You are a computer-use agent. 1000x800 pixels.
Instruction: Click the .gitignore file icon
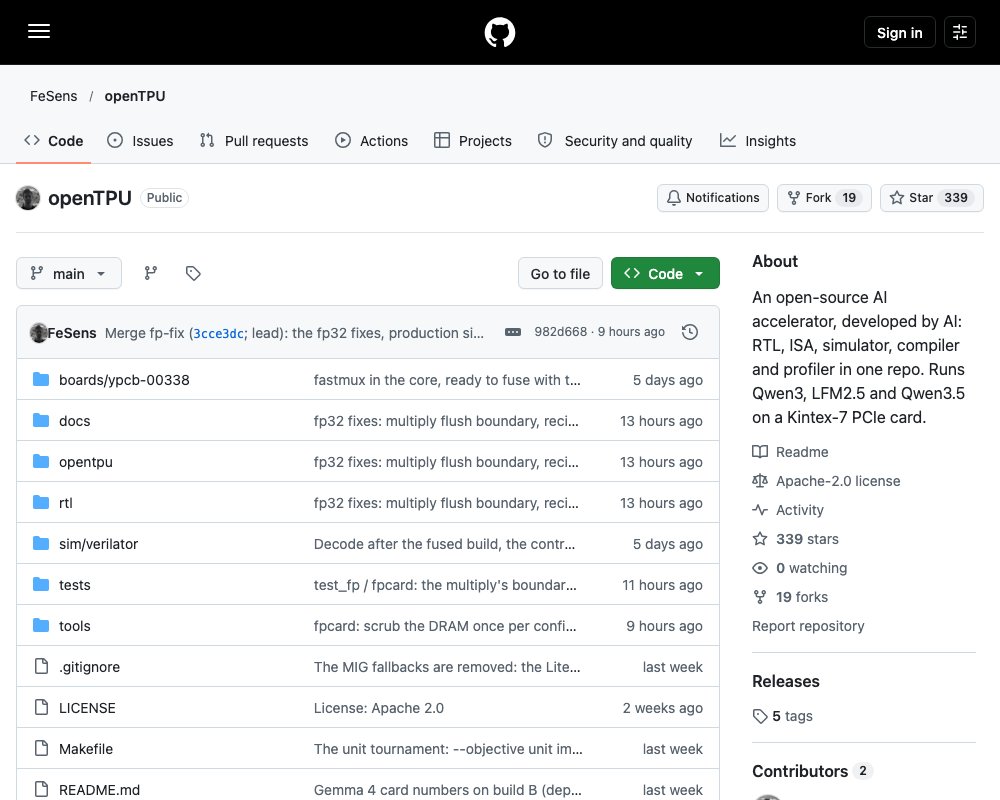[x=41, y=667]
